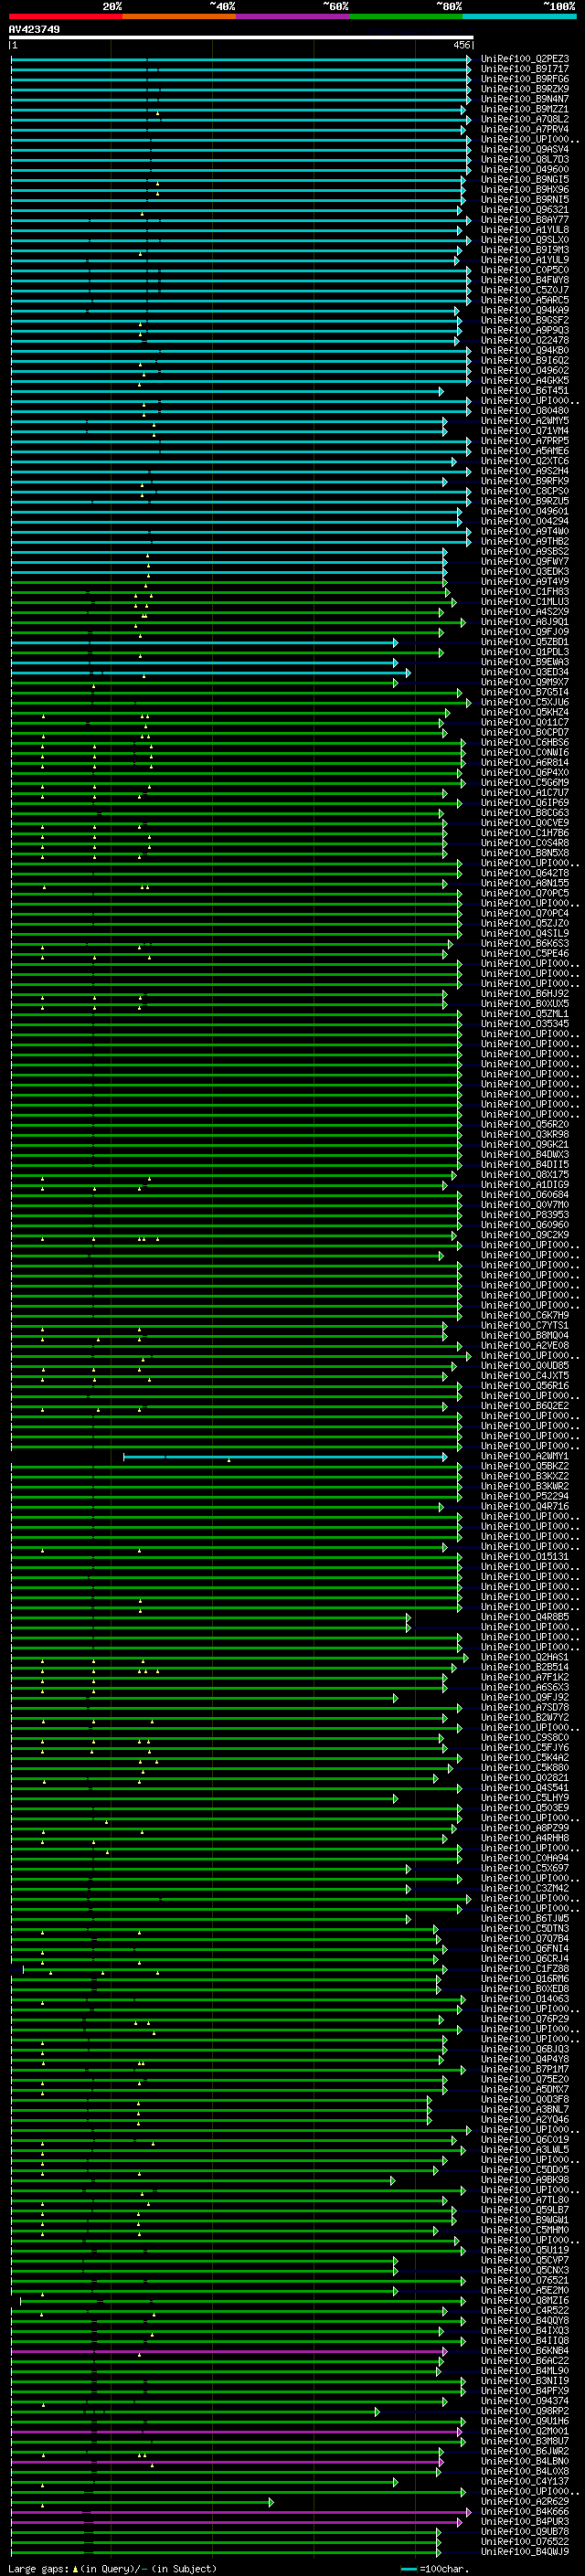Select the UniRef100_O80480 label

[524, 410]
